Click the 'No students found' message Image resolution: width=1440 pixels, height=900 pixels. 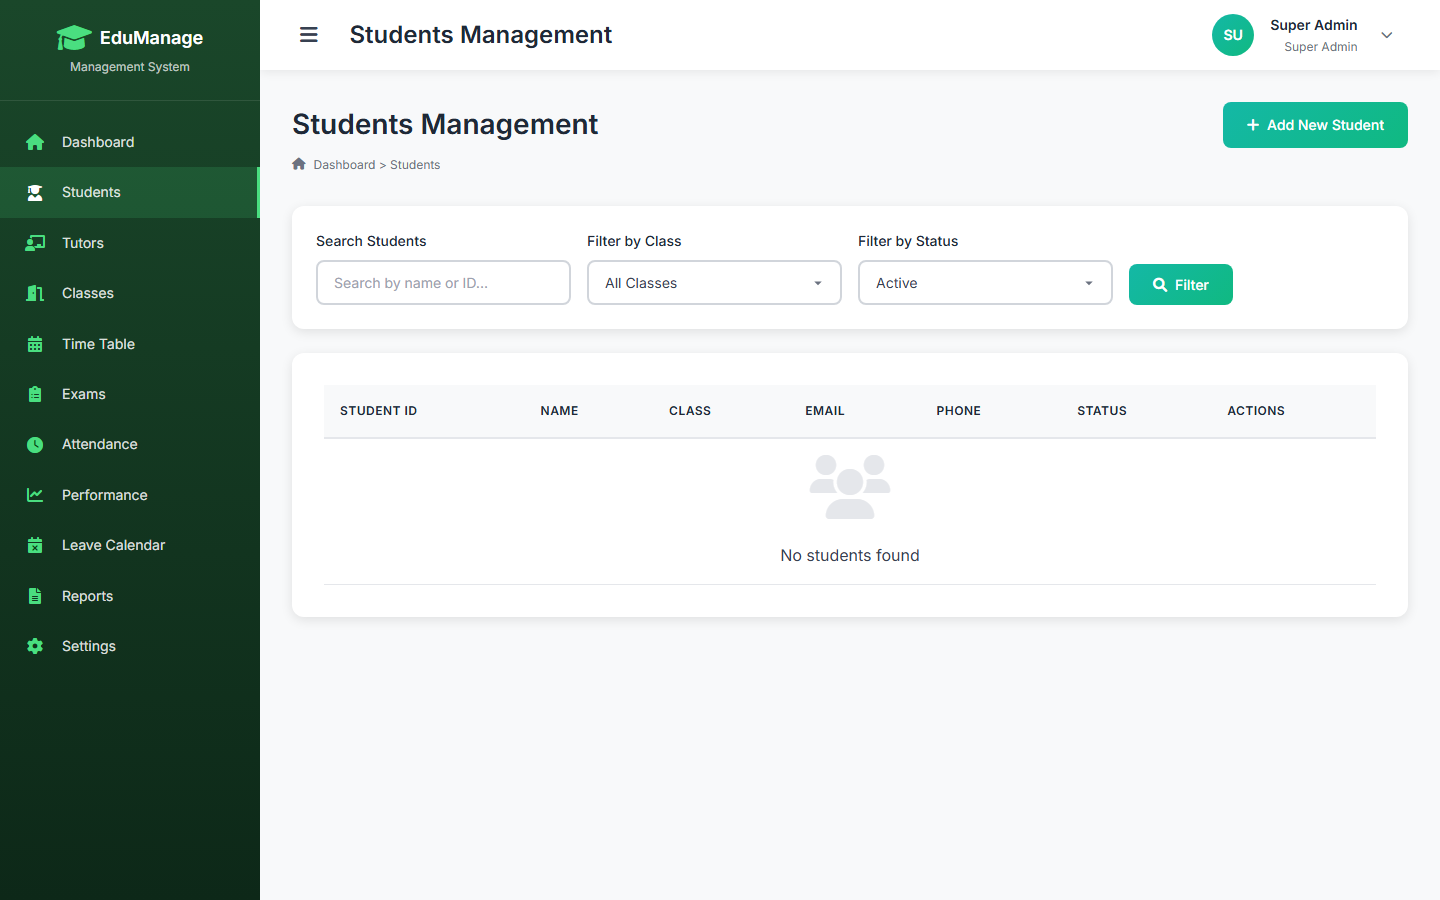pyautogui.click(x=850, y=555)
